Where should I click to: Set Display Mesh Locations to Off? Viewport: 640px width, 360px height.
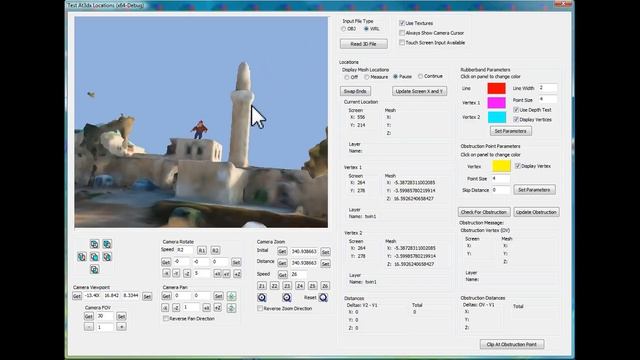tap(347, 77)
